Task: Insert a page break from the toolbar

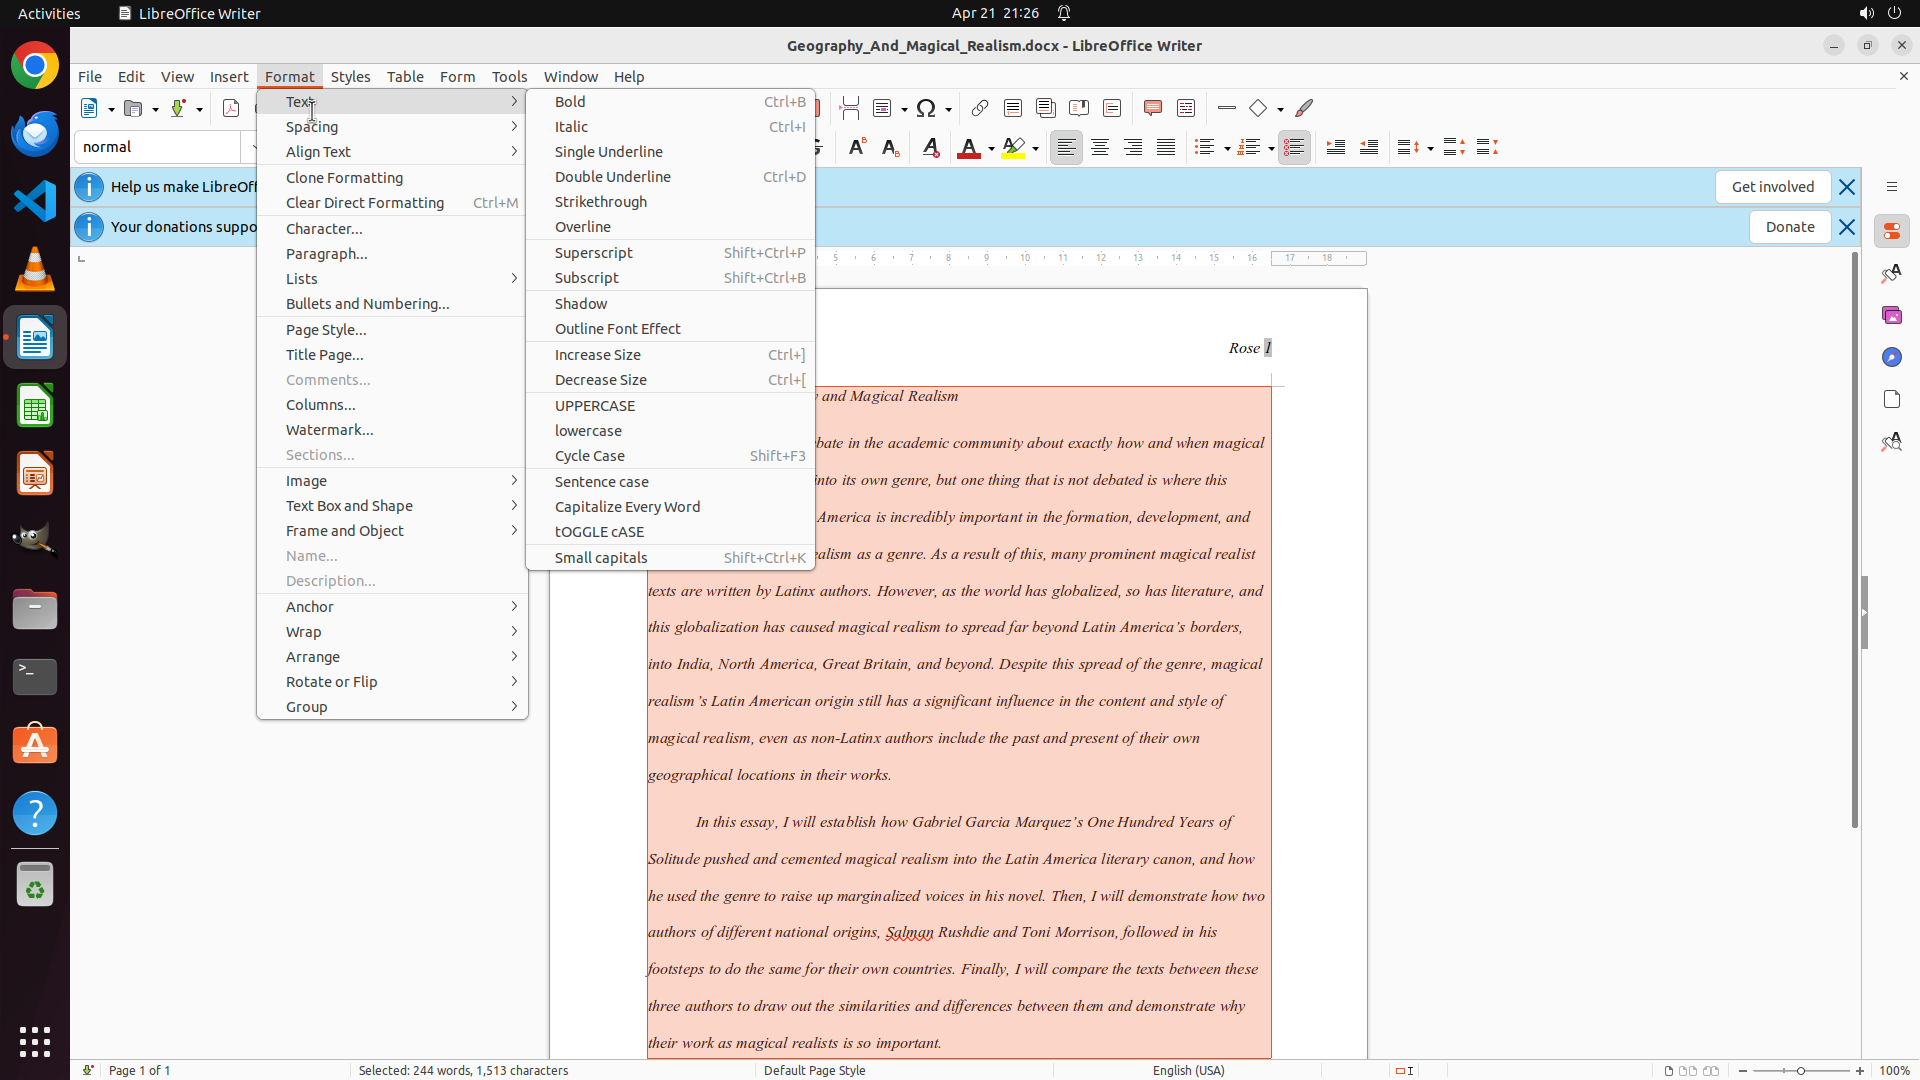Action: pyautogui.click(x=849, y=108)
